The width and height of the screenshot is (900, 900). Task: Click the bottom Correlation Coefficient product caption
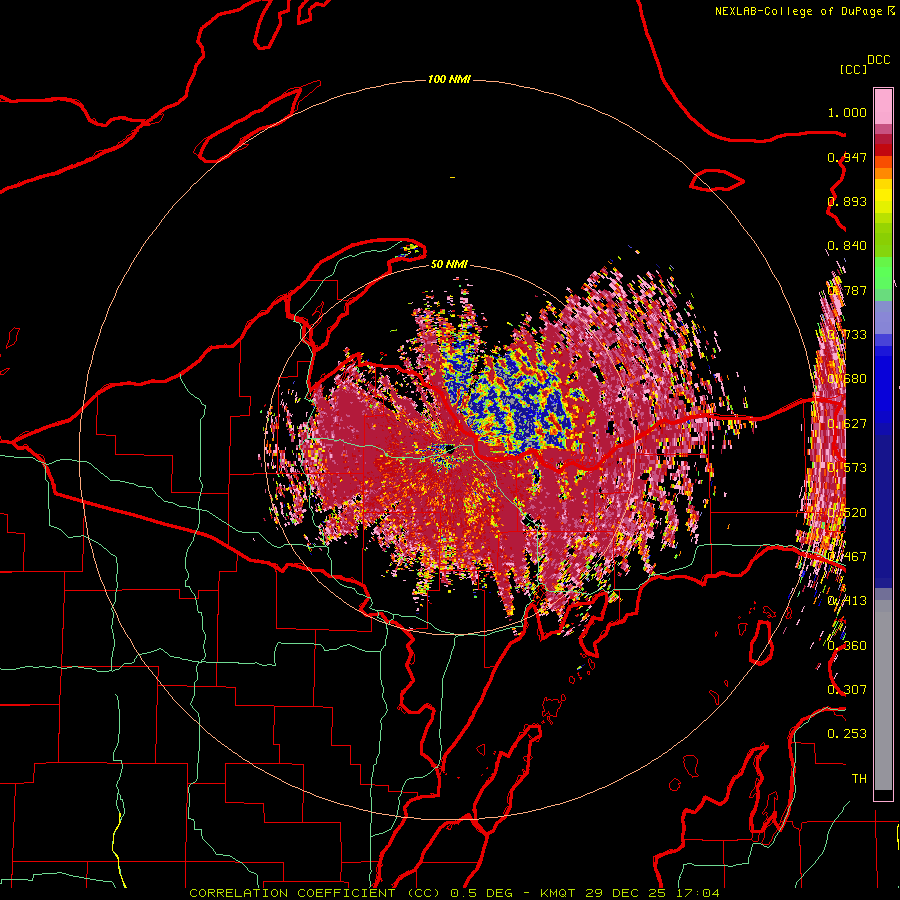tap(454, 893)
